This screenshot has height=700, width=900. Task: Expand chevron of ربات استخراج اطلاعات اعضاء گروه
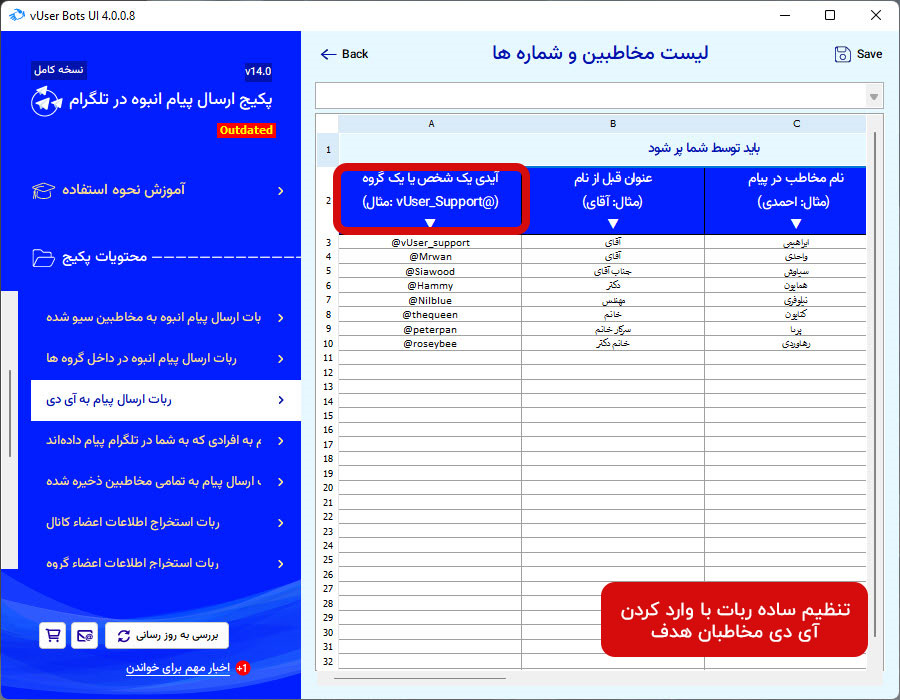pos(281,563)
